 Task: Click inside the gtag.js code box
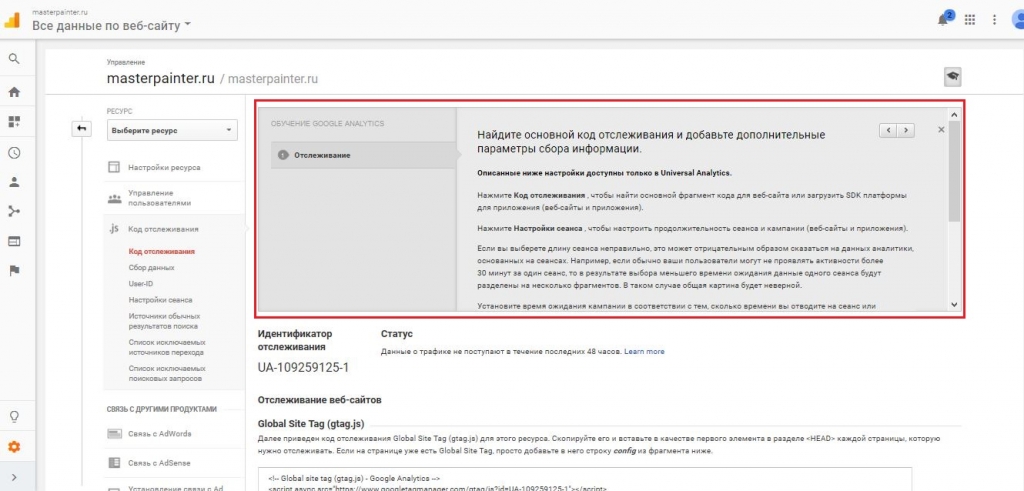(584, 479)
